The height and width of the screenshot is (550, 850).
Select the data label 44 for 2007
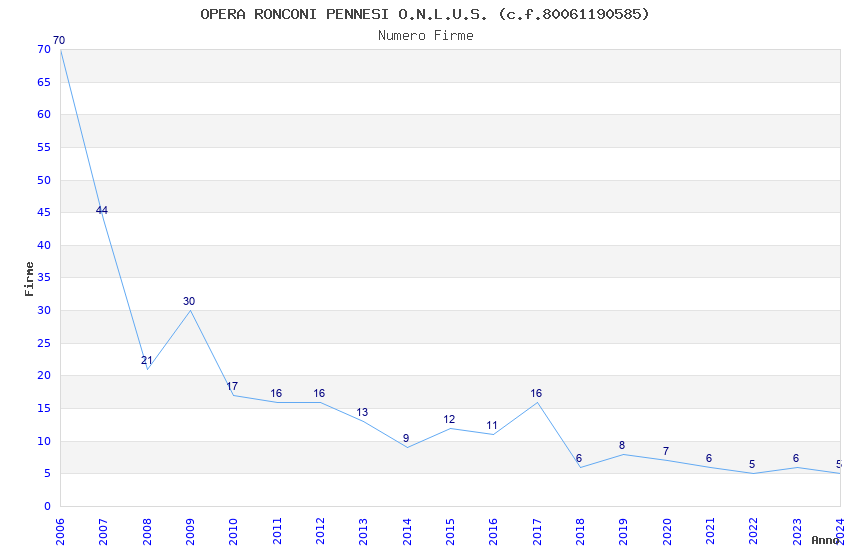click(102, 210)
